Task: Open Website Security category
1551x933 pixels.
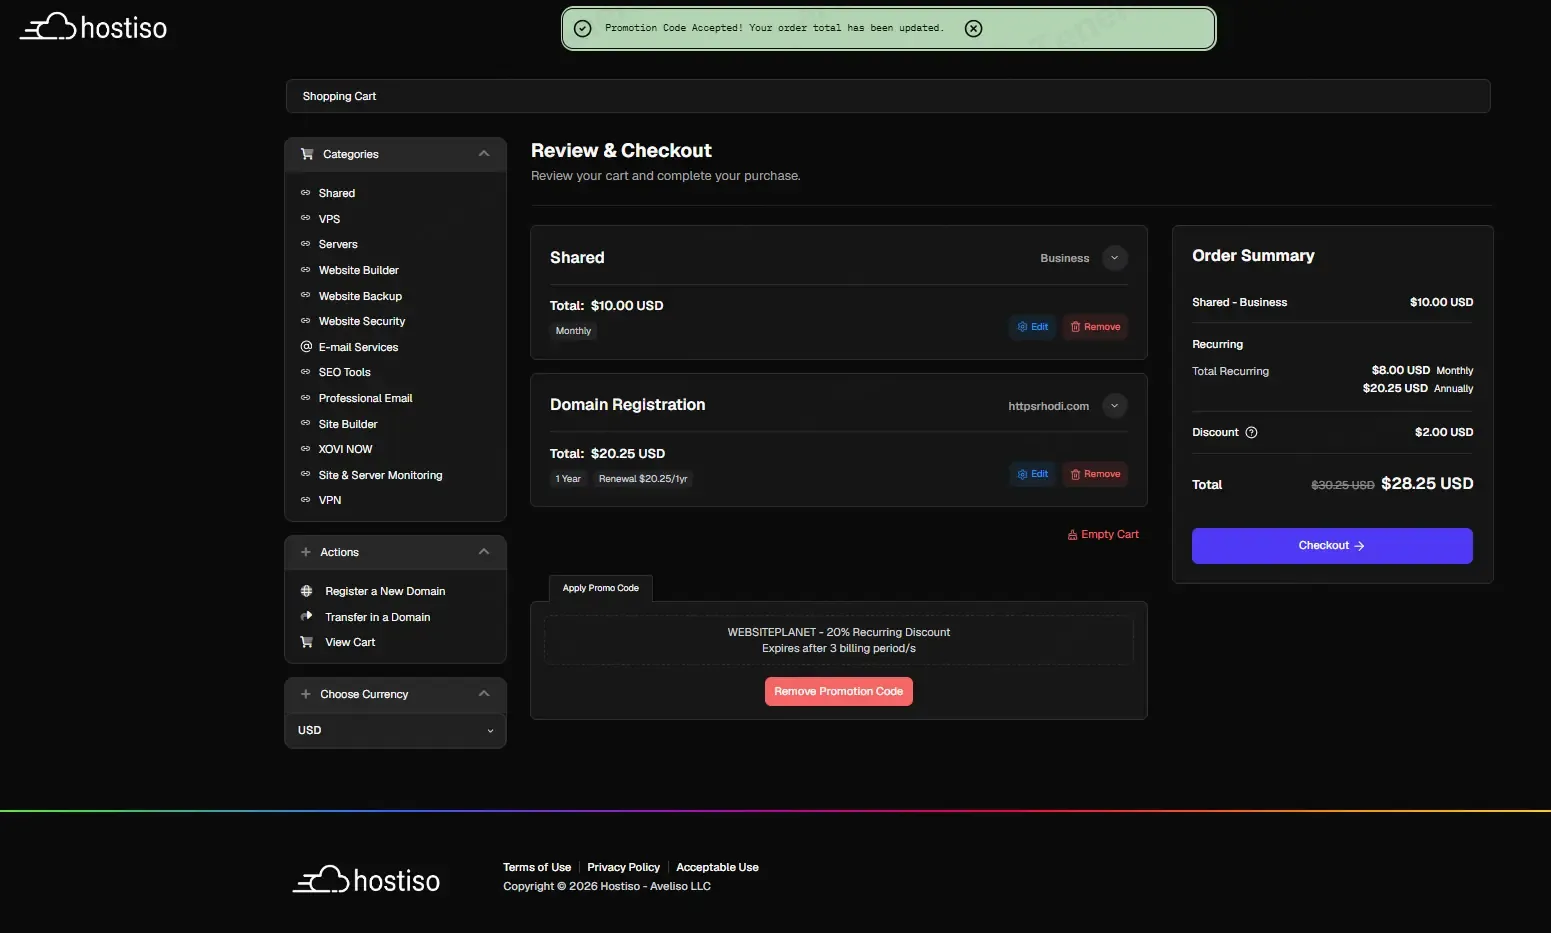Action: coord(362,321)
